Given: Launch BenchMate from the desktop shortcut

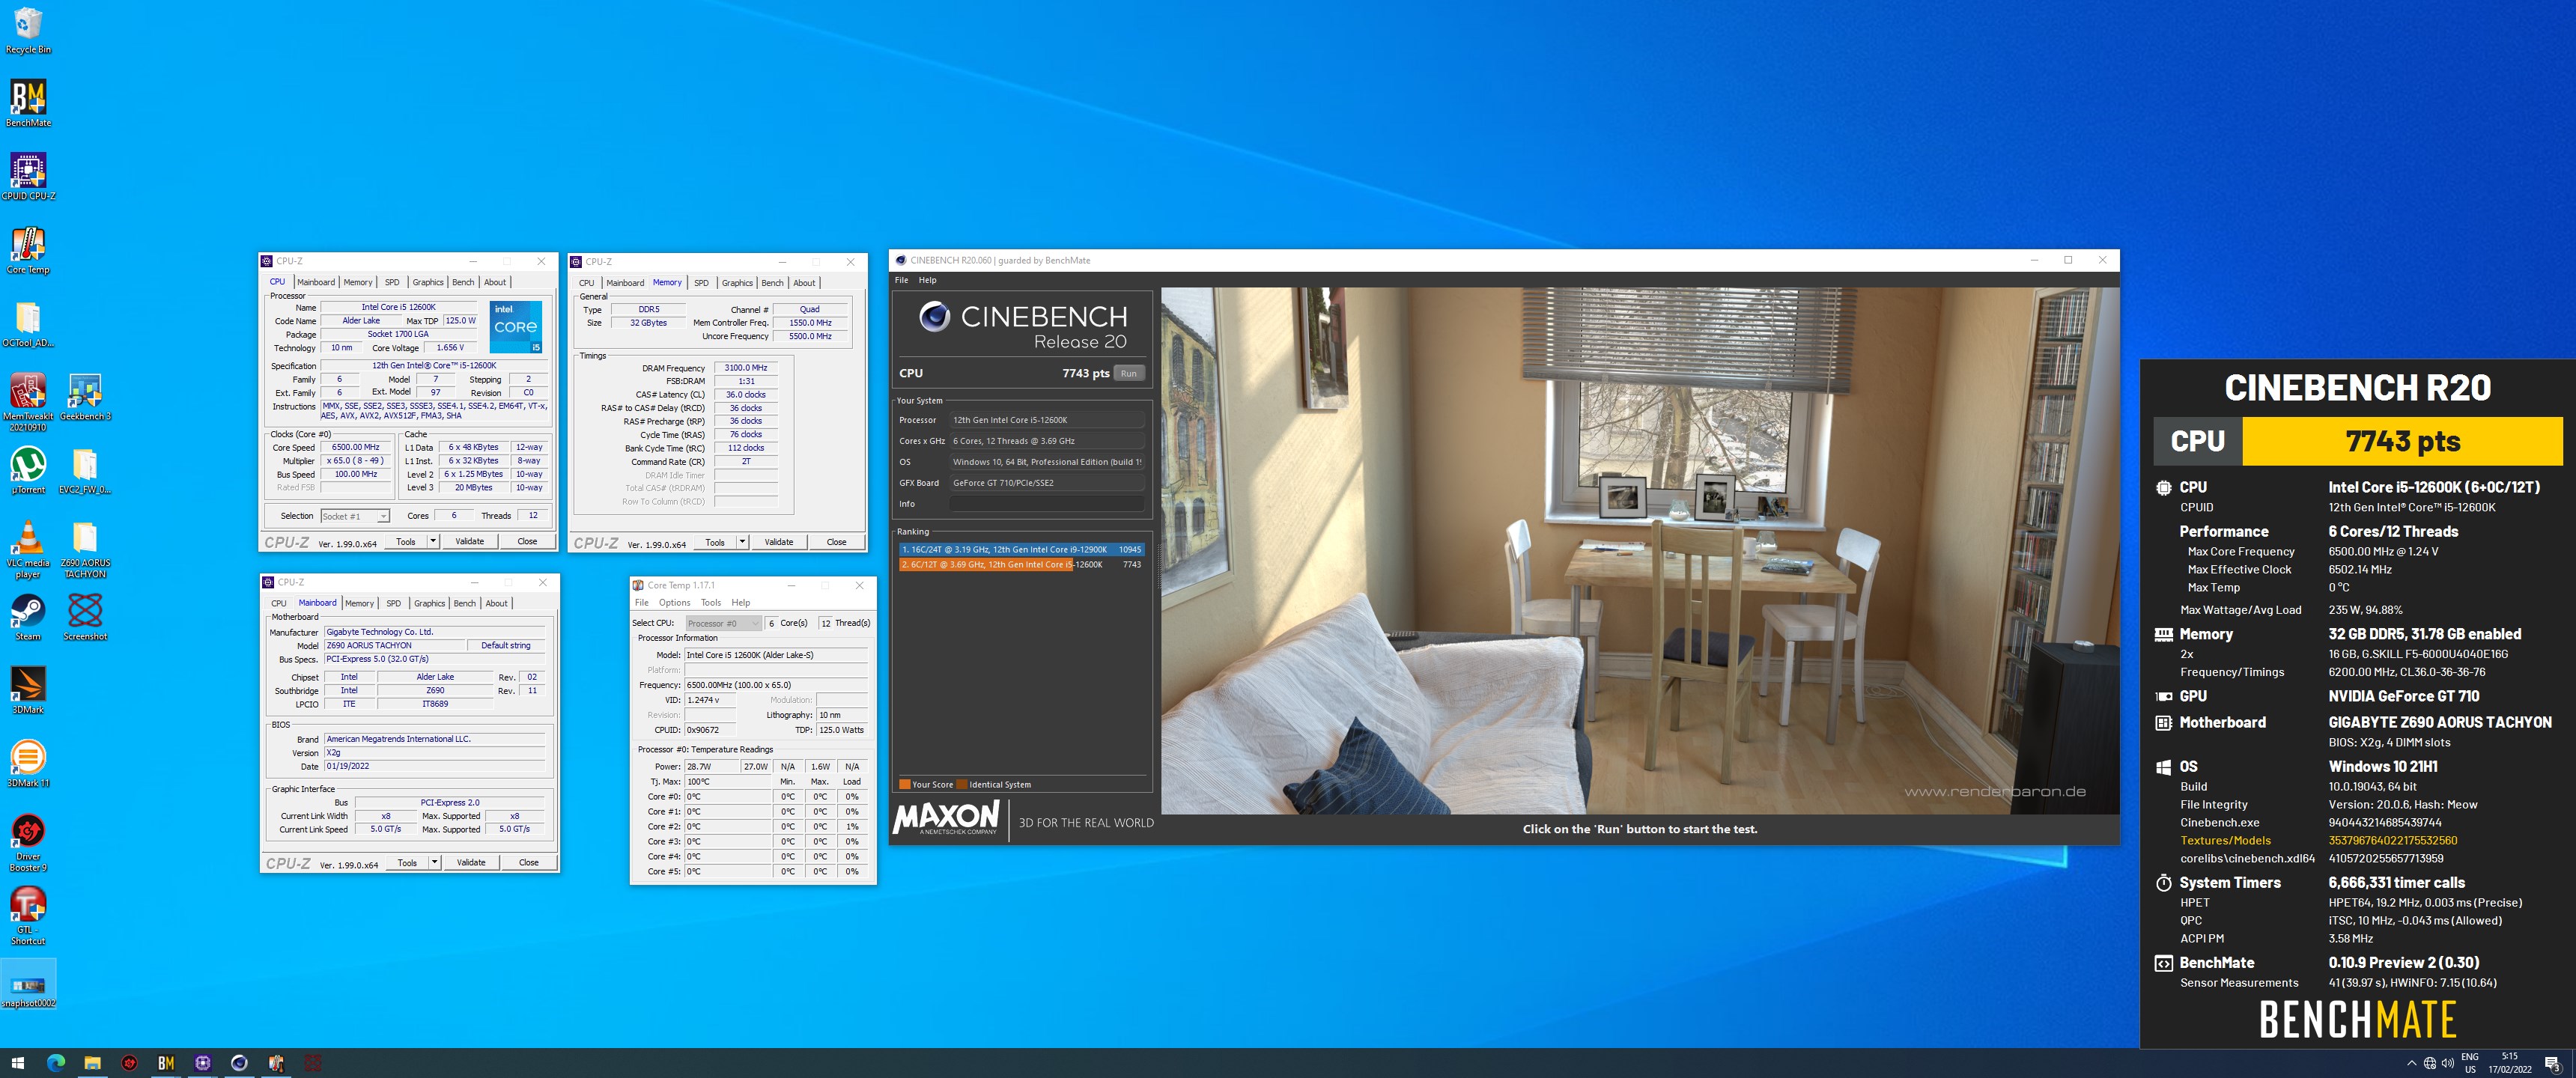Looking at the screenshot, I should 28,103.
